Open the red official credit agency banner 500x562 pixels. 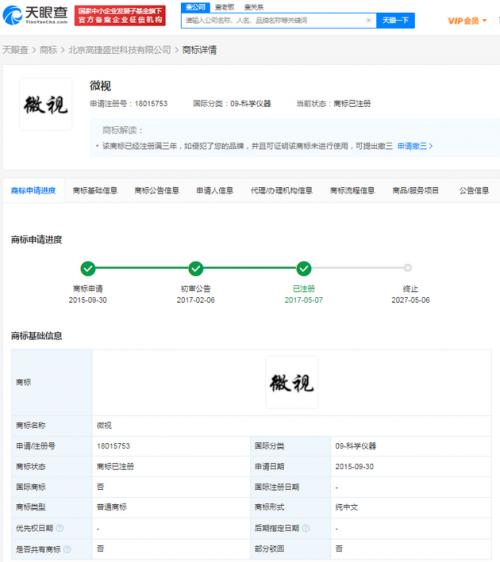pos(120,15)
